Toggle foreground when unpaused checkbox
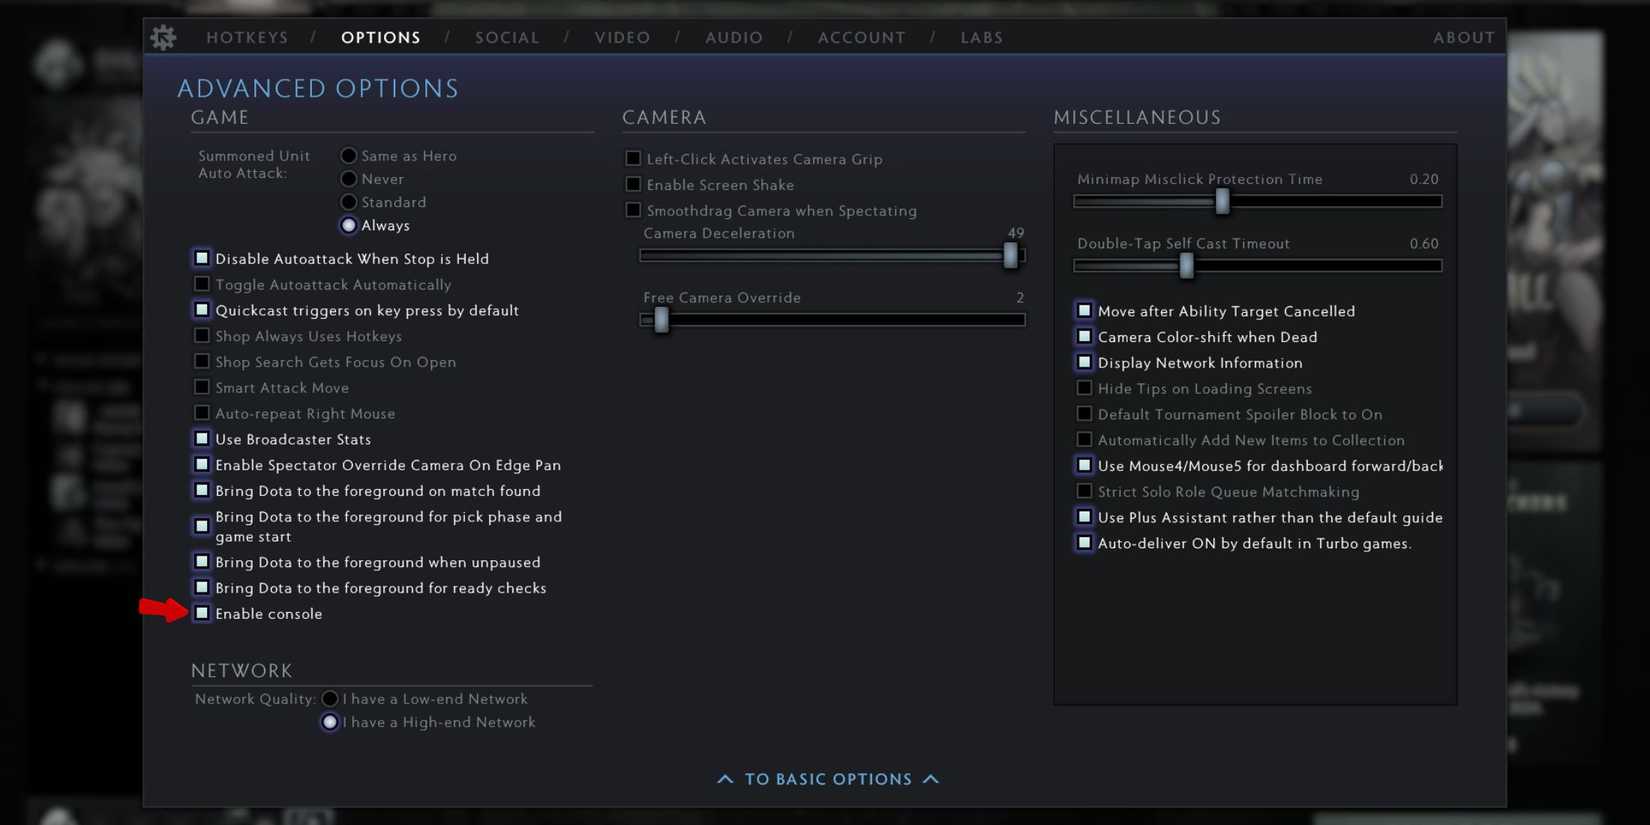Viewport: 1650px width, 825px height. 202,562
